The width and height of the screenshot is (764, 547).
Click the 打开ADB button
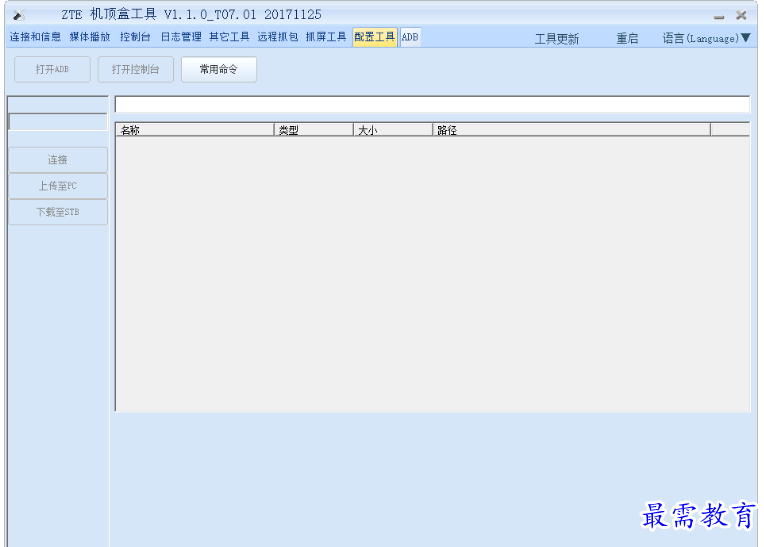pos(52,69)
